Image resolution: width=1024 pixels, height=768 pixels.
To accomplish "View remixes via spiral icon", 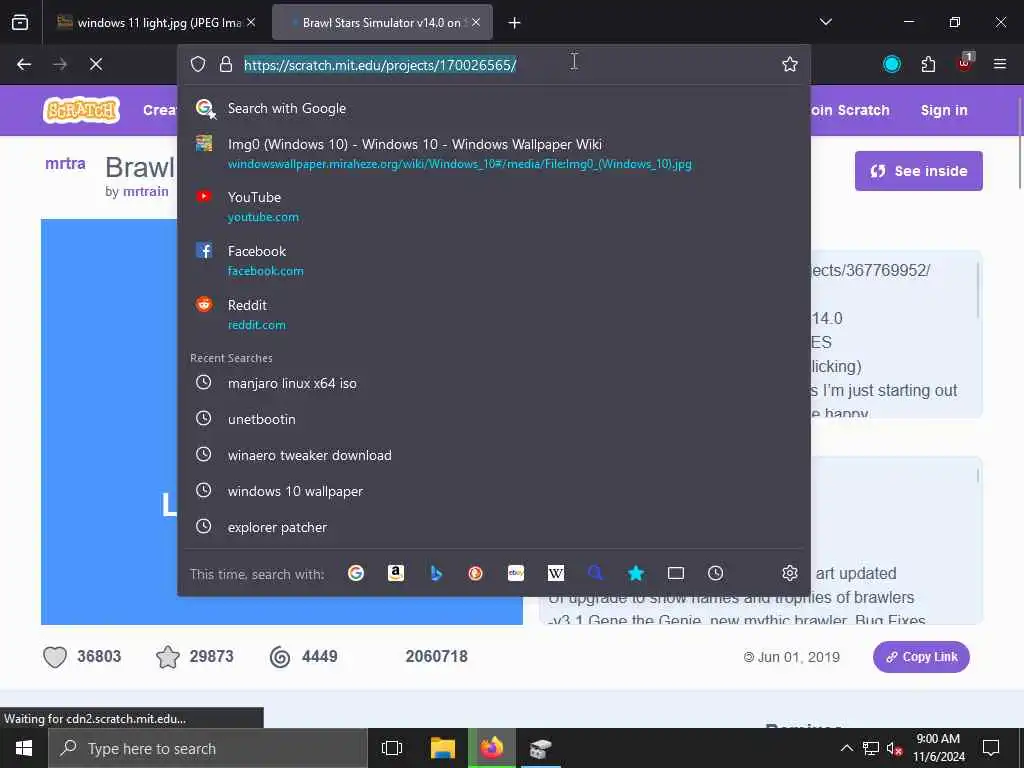I will (x=280, y=657).
